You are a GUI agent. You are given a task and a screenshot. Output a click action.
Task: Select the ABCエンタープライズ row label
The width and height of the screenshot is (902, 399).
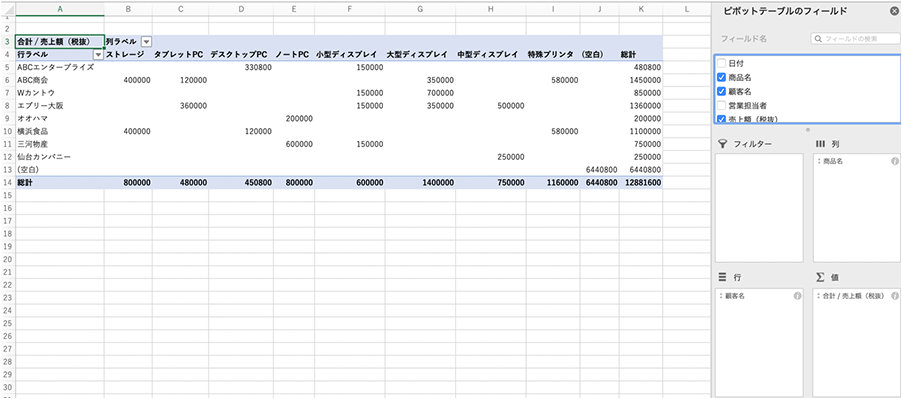point(56,67)
